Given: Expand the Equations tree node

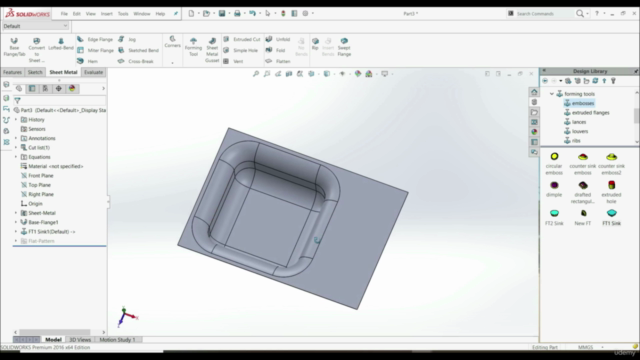Looking at the screenshot, I should point(16,157).
